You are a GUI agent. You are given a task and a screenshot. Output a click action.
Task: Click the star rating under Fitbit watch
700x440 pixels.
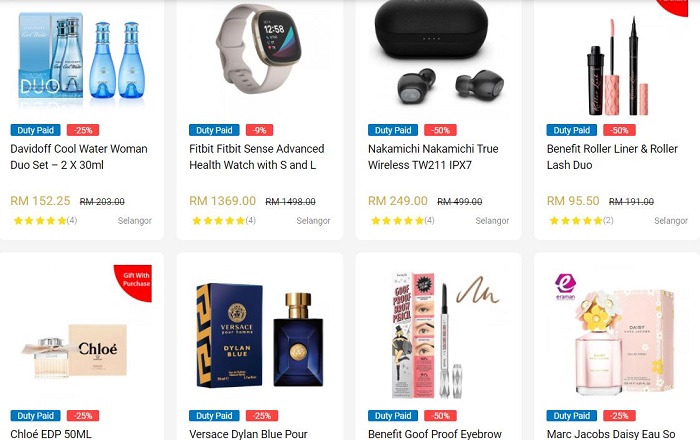click(224, 220)
